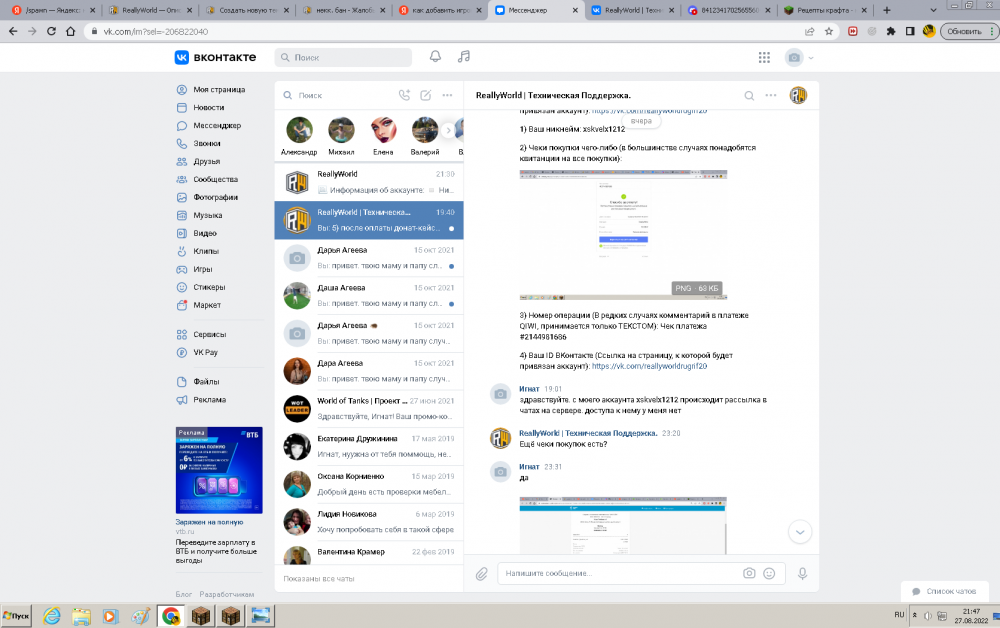
Task: Click Chrome icon in taskbar
Action: coord(170,616)
